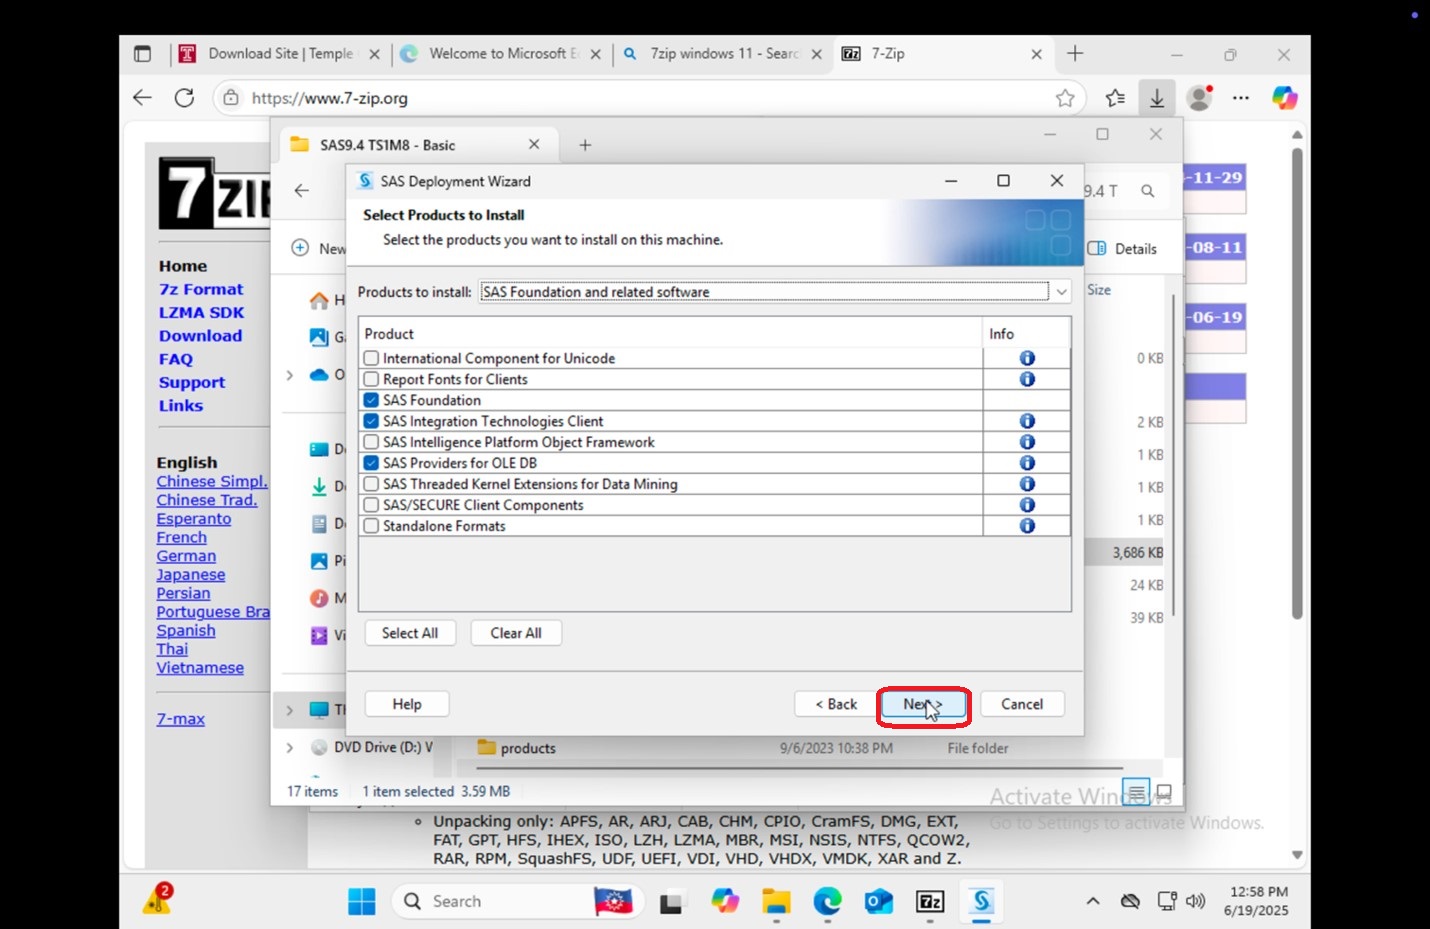The width and height of the screenshot is (1430, 929).
Task: Open info for Report Fonts for Clients
Action: tap(1027, 379)
